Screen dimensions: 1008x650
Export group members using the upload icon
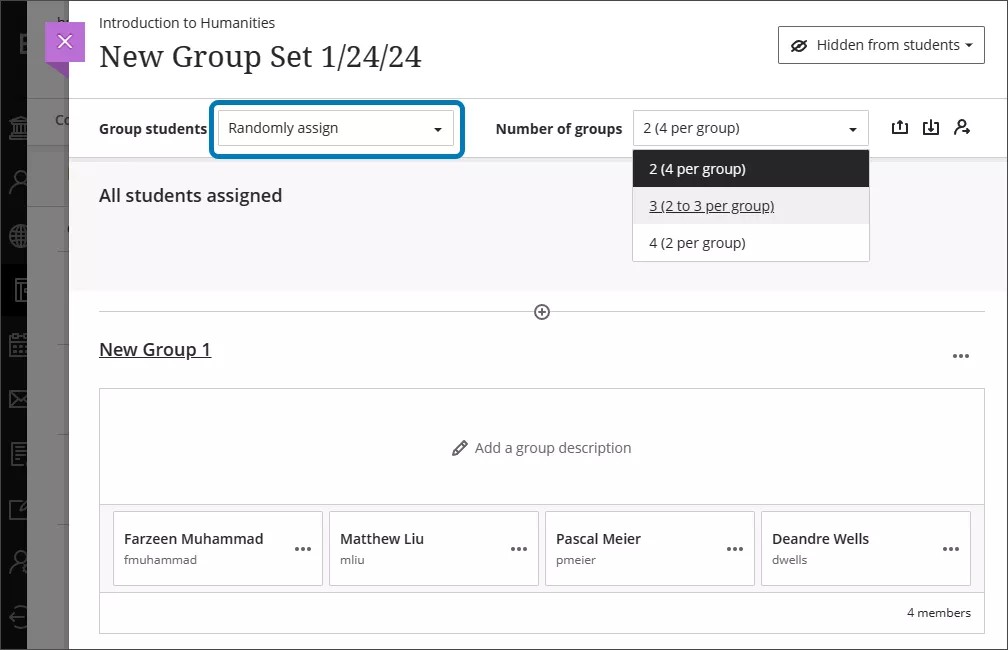click(899, 127)
